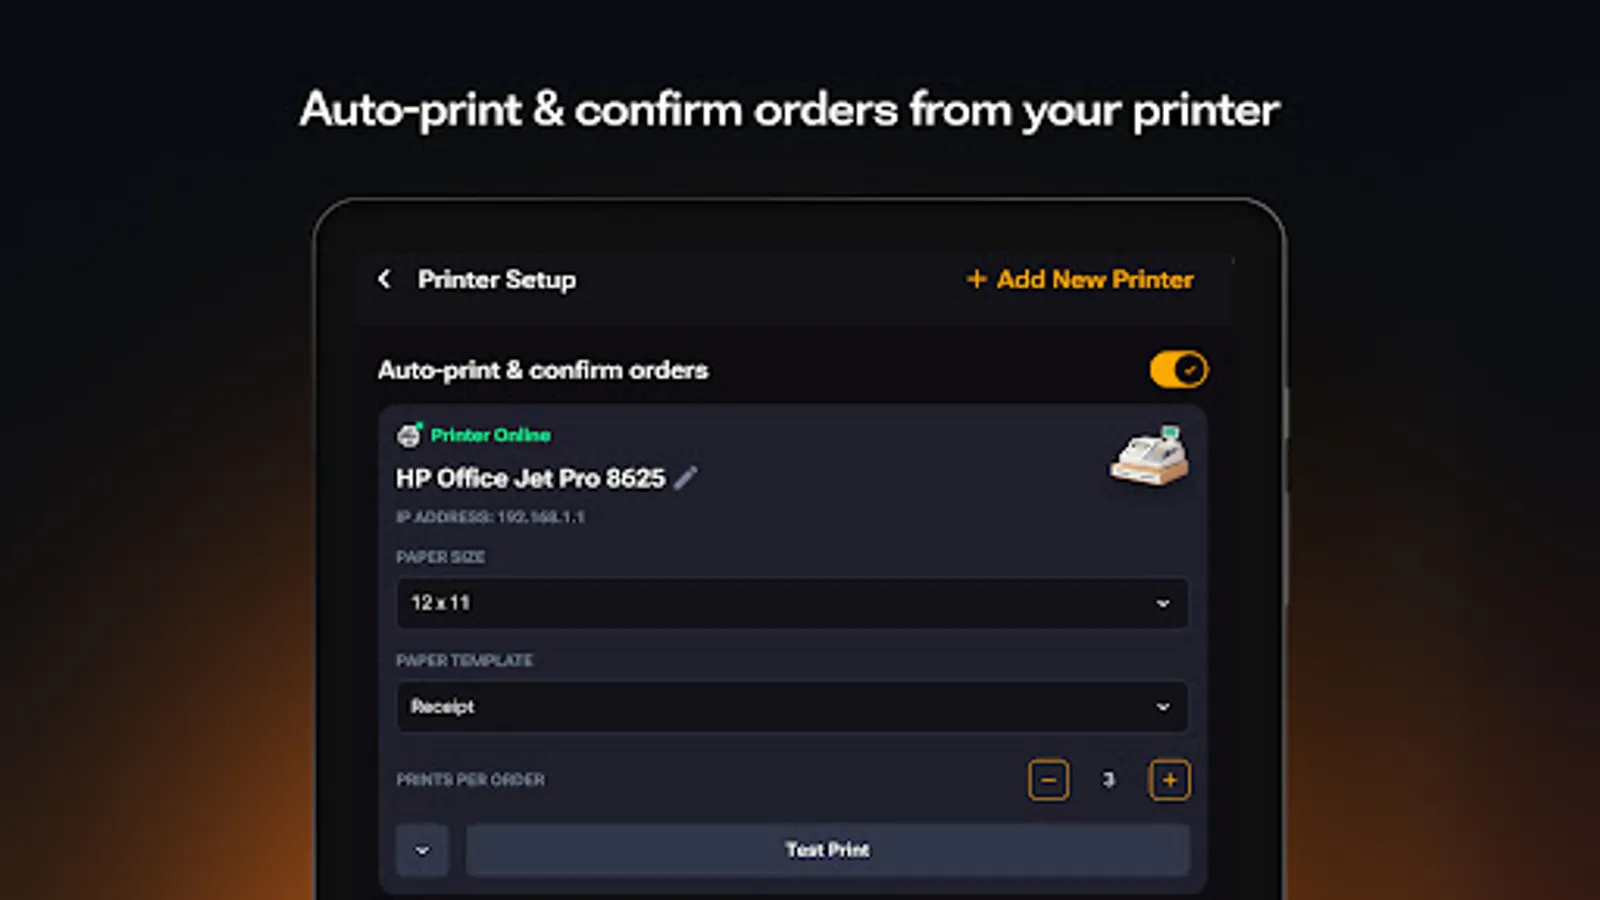
Task: Click the printer illustration on the right
Action: click(1148, 457)
